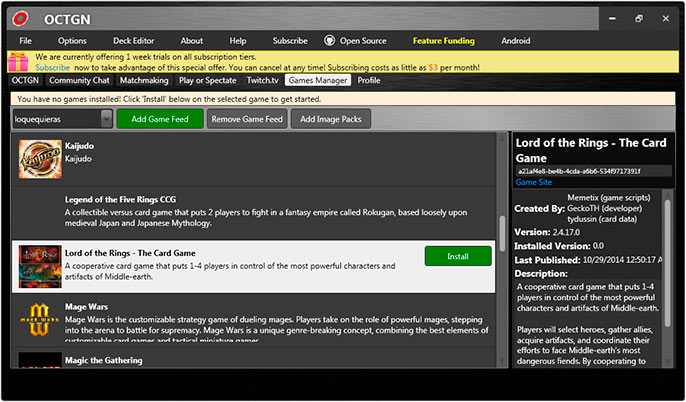Select the Mage Wars logo thumbnail

[39, 320]
